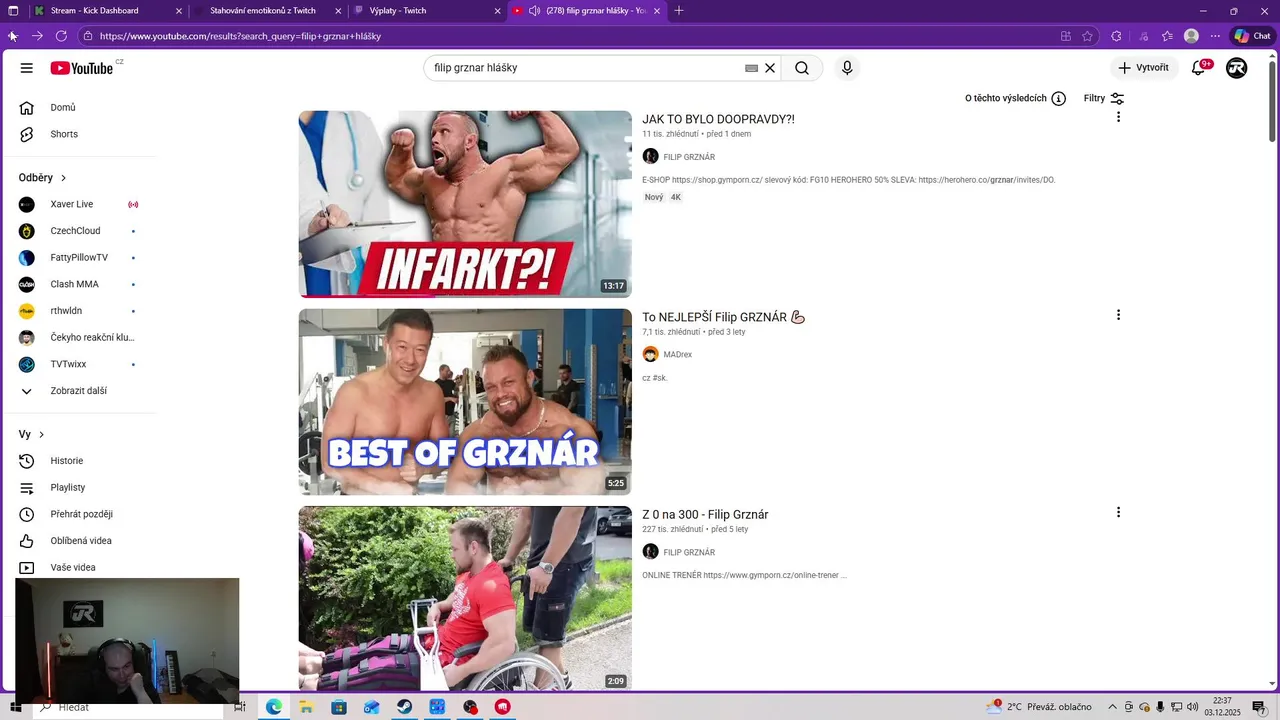Open the FattyPillowTV subscription
Image resolution: width=1280 pixels, height=720 pixels.
(x=80, y=258)
